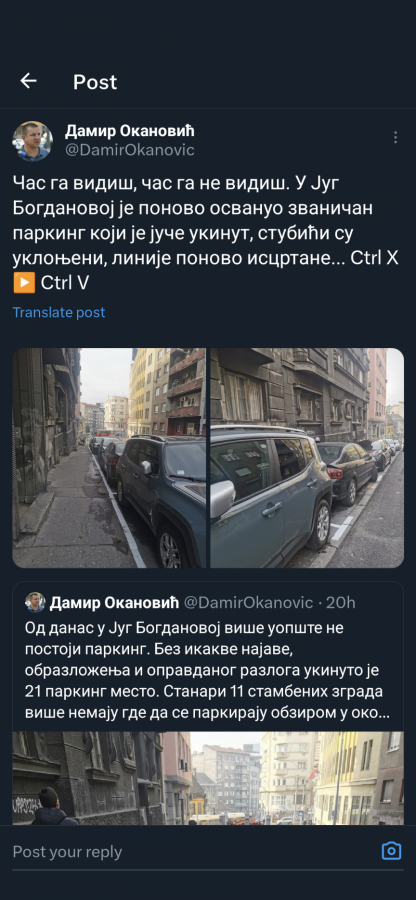
Task: Click the Translate post link
Action: coord(59,312)
